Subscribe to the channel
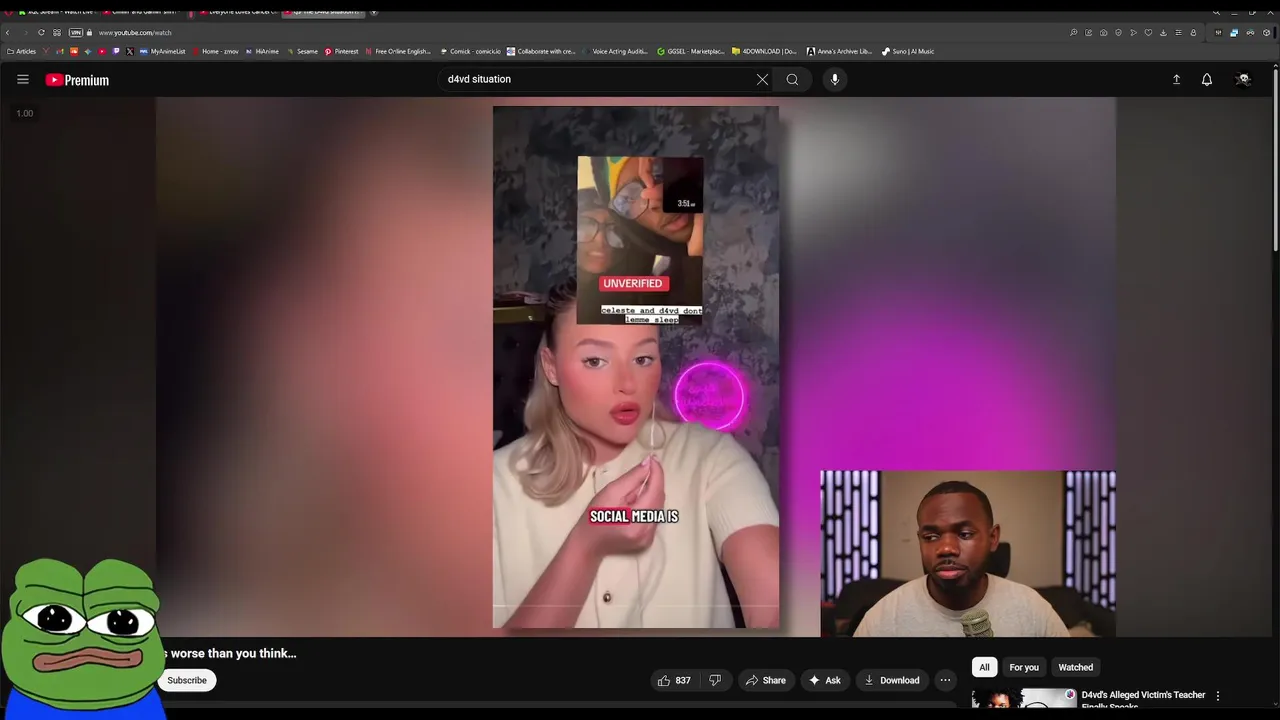The height and width of the screenshot is (720, 1280). click(x=187, y=680)
